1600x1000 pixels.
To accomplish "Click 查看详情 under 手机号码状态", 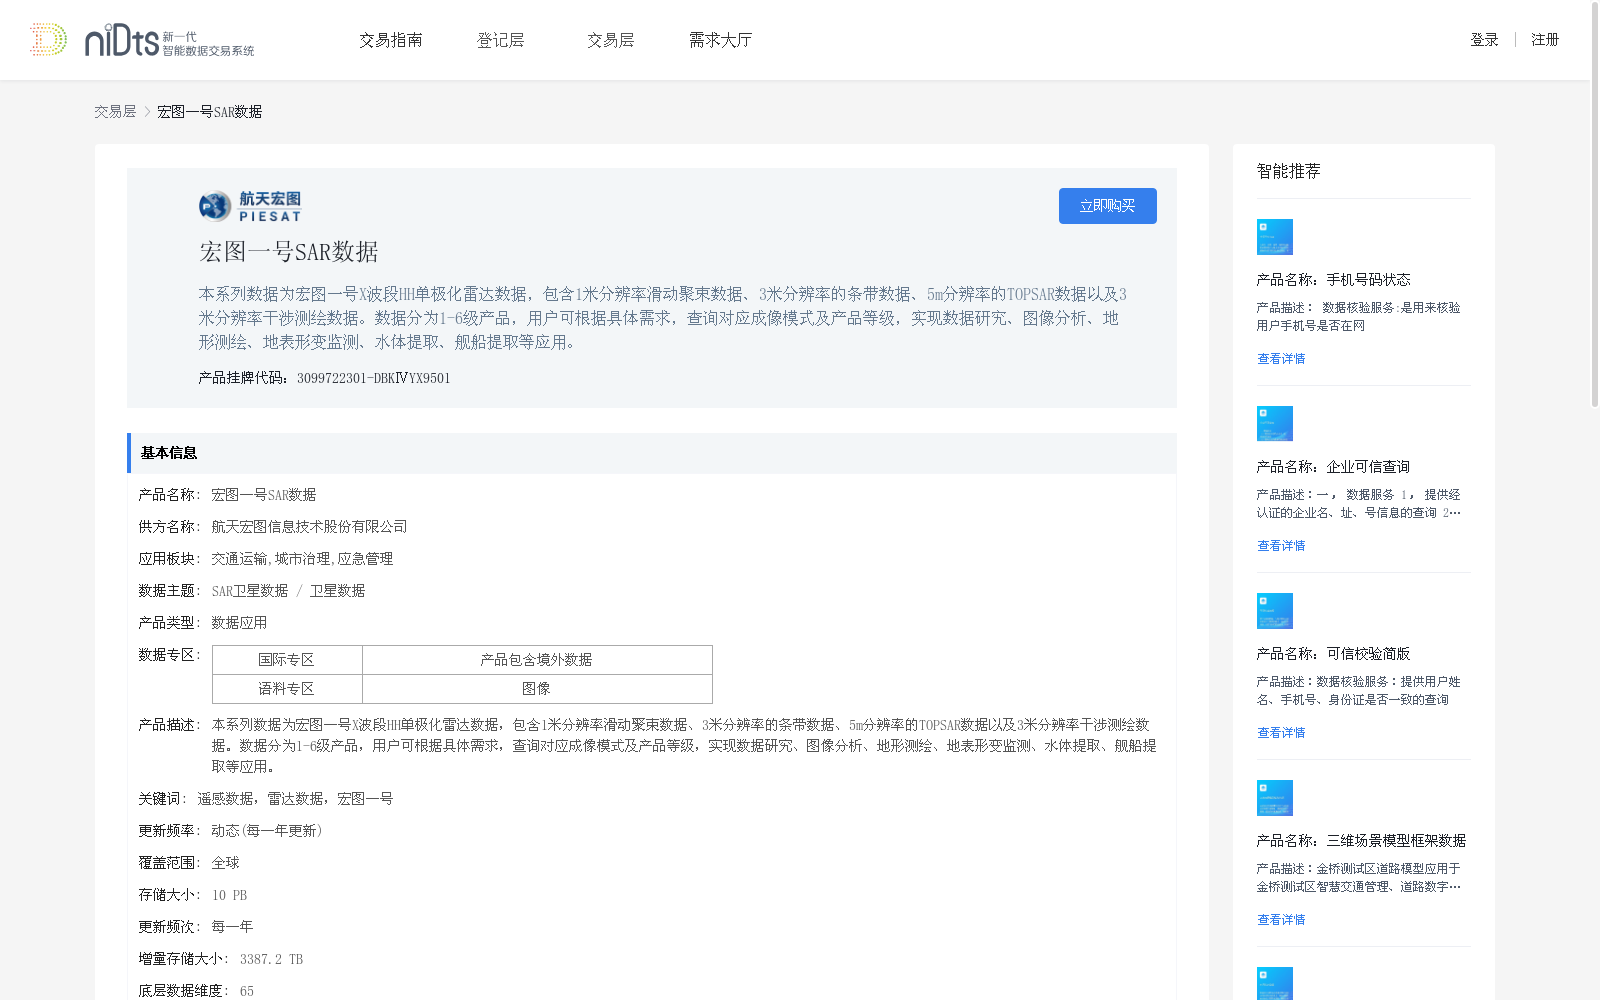I will tap(1281, 359).
